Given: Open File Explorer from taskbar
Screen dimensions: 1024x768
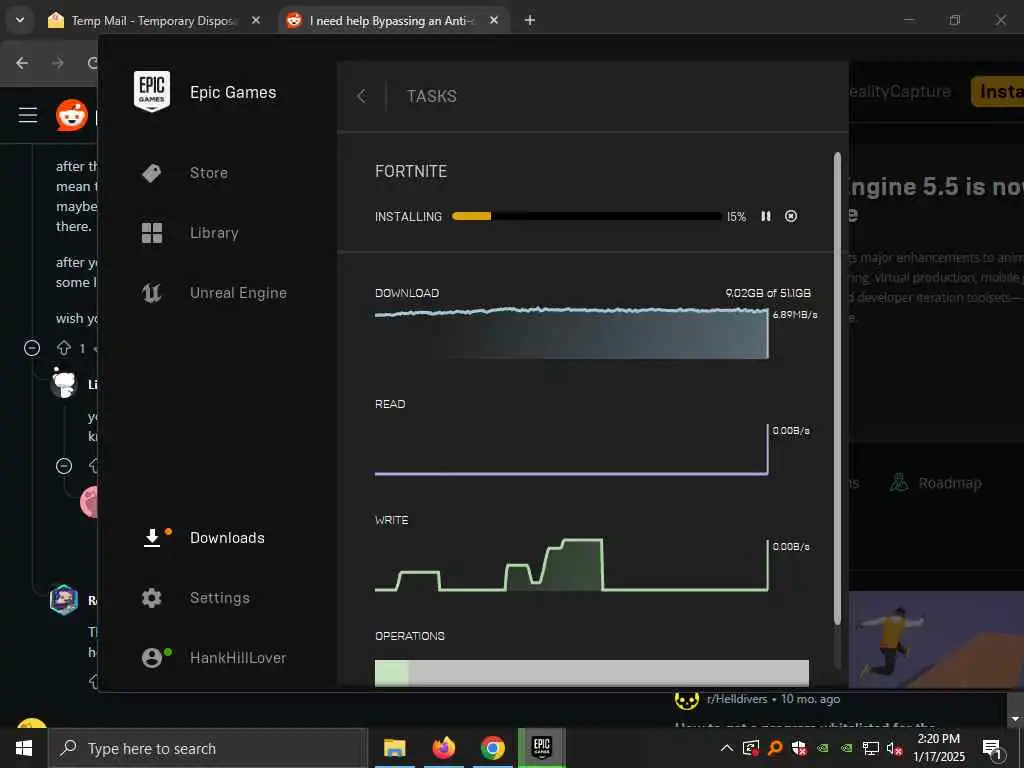Looking at the screenshot, I should pyautogui.click(x=394, y=748).
